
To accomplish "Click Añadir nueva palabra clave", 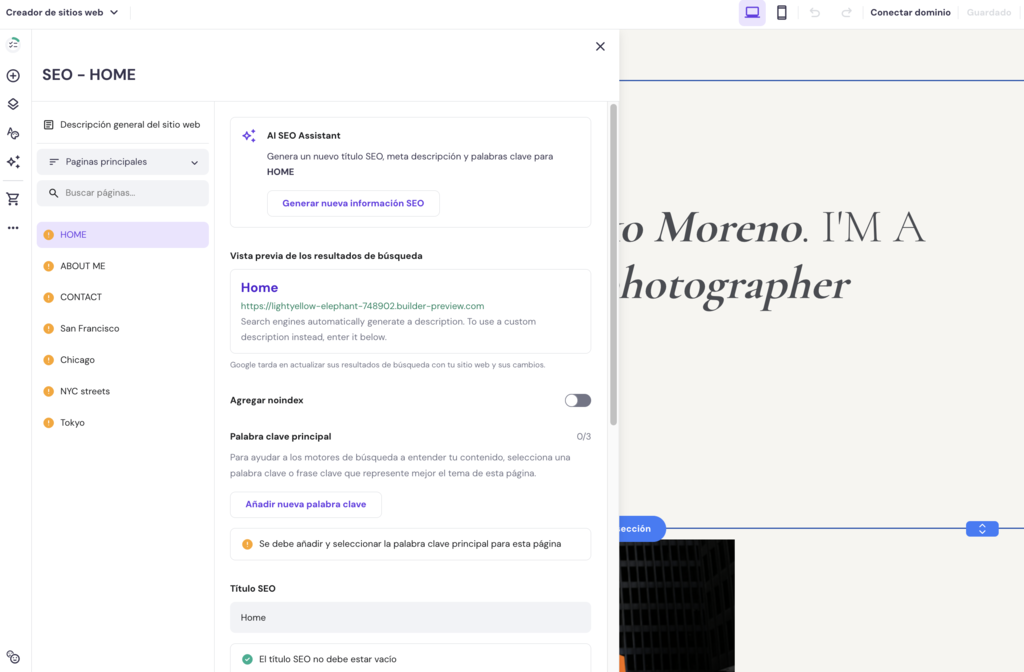I will click(x=305, y=504).
